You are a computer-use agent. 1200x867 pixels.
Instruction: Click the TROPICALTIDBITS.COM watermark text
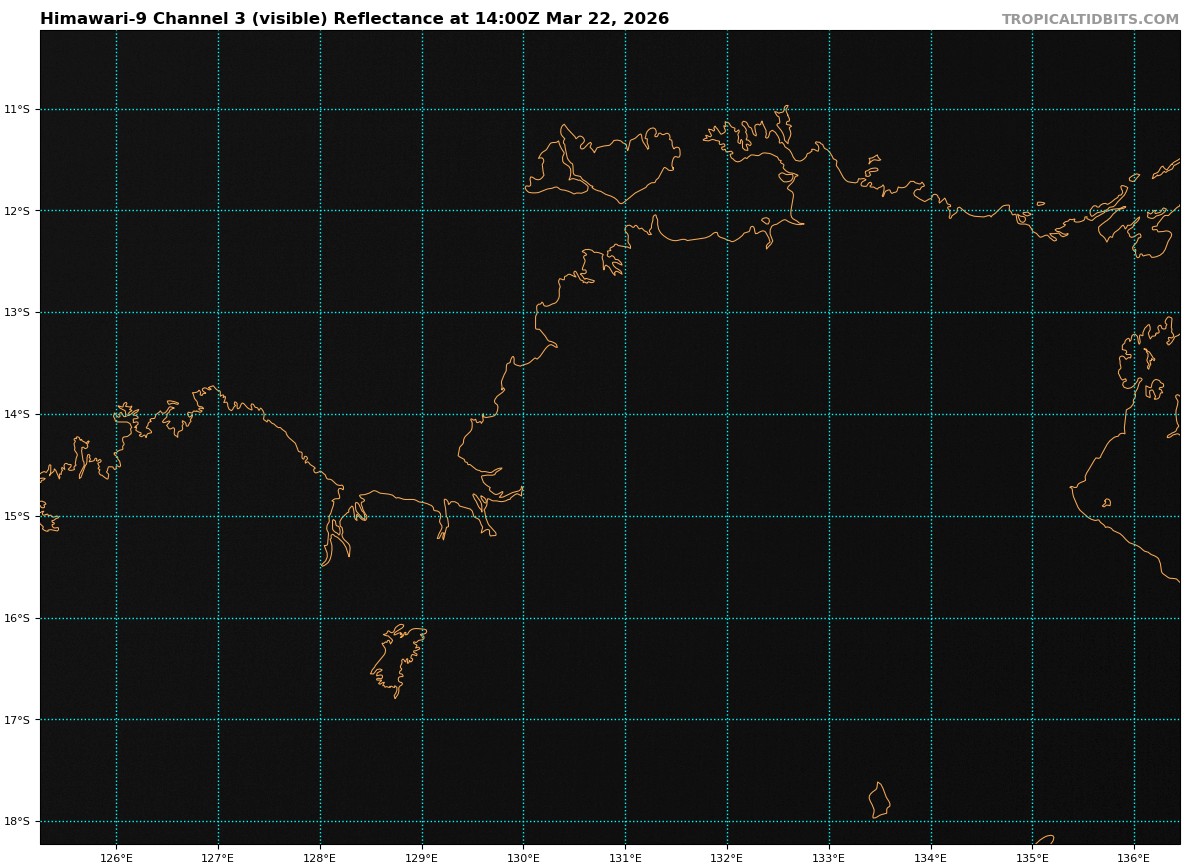1090,20
